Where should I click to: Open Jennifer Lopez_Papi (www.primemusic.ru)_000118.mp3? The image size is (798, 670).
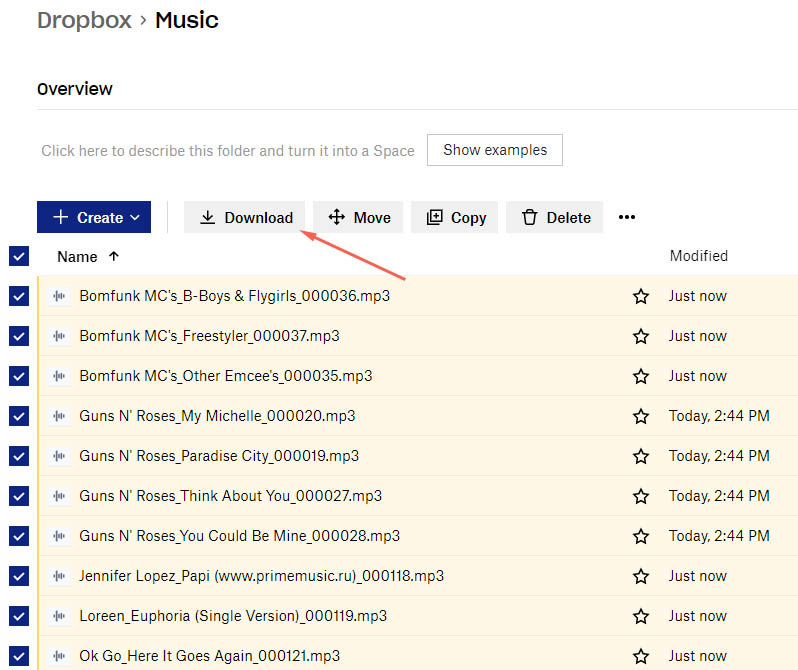262,576
